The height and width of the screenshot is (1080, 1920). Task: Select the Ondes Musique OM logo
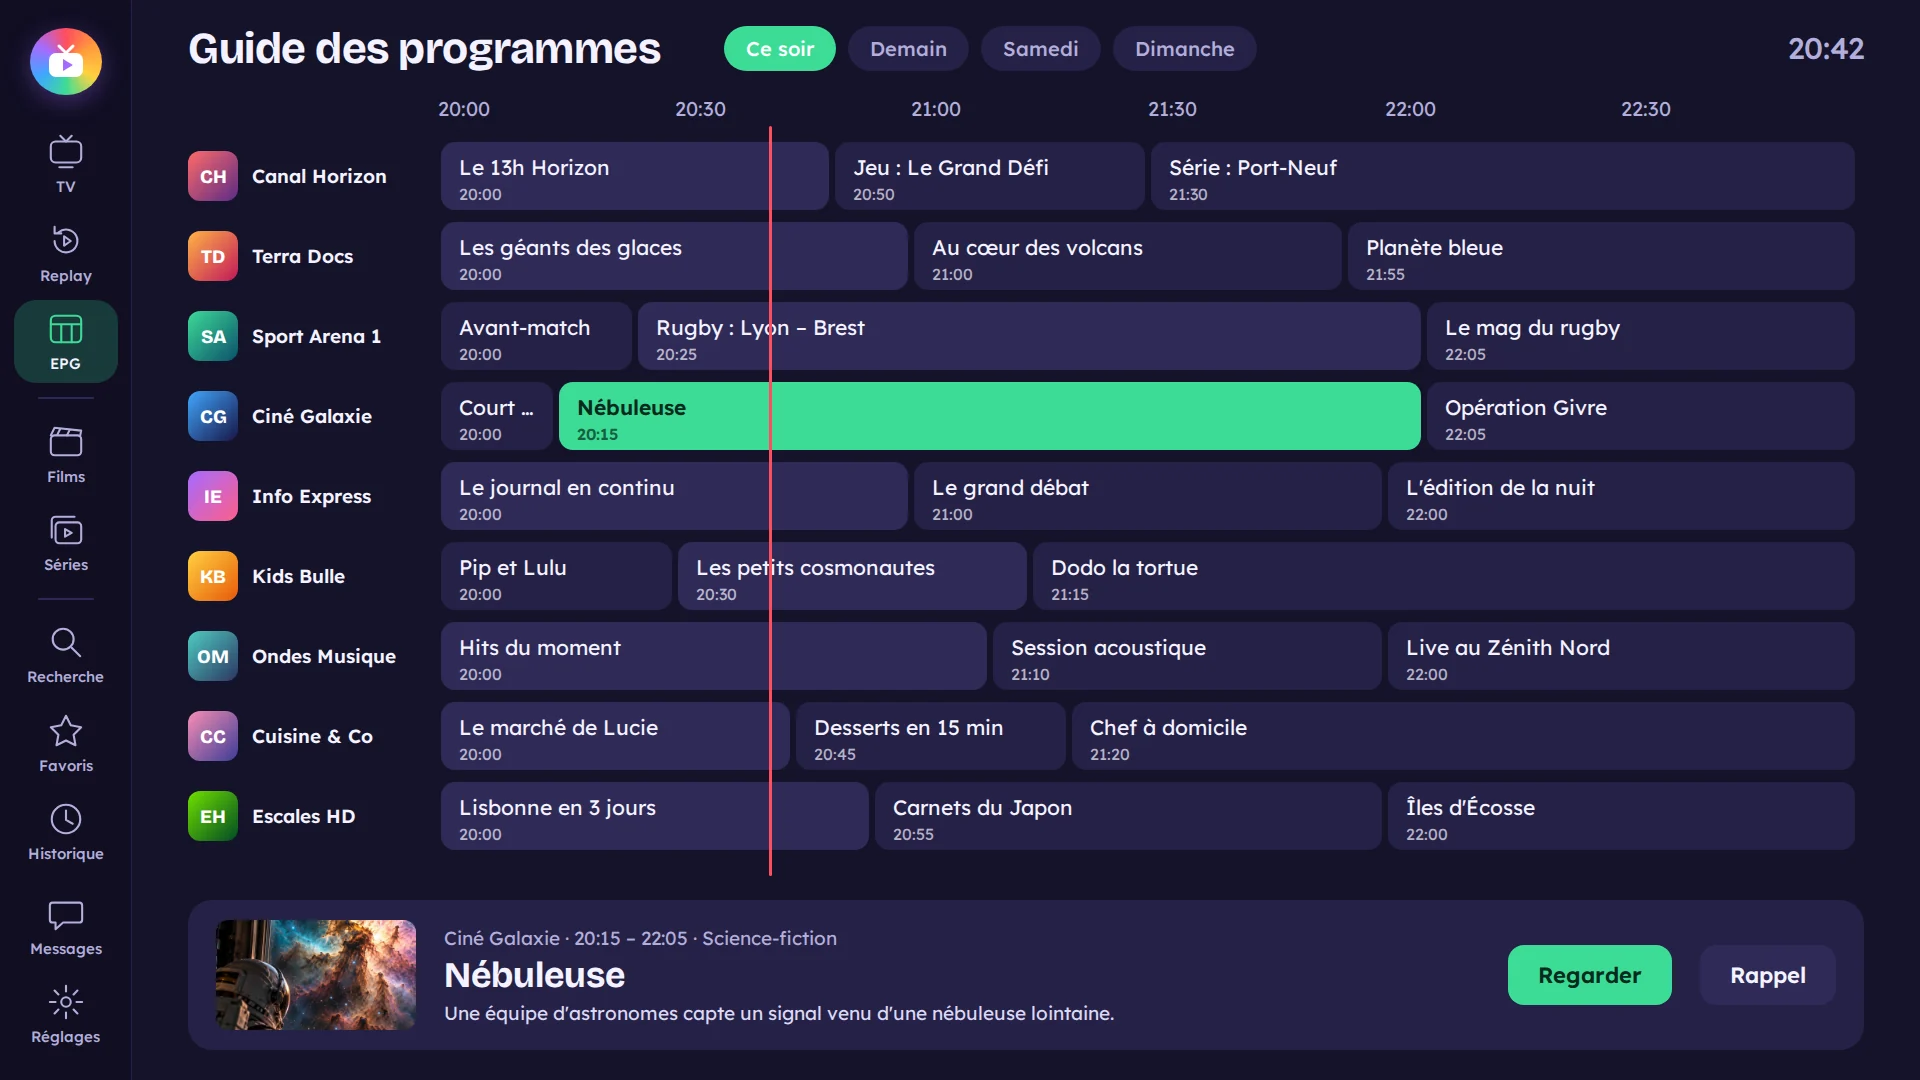(213, 656)
